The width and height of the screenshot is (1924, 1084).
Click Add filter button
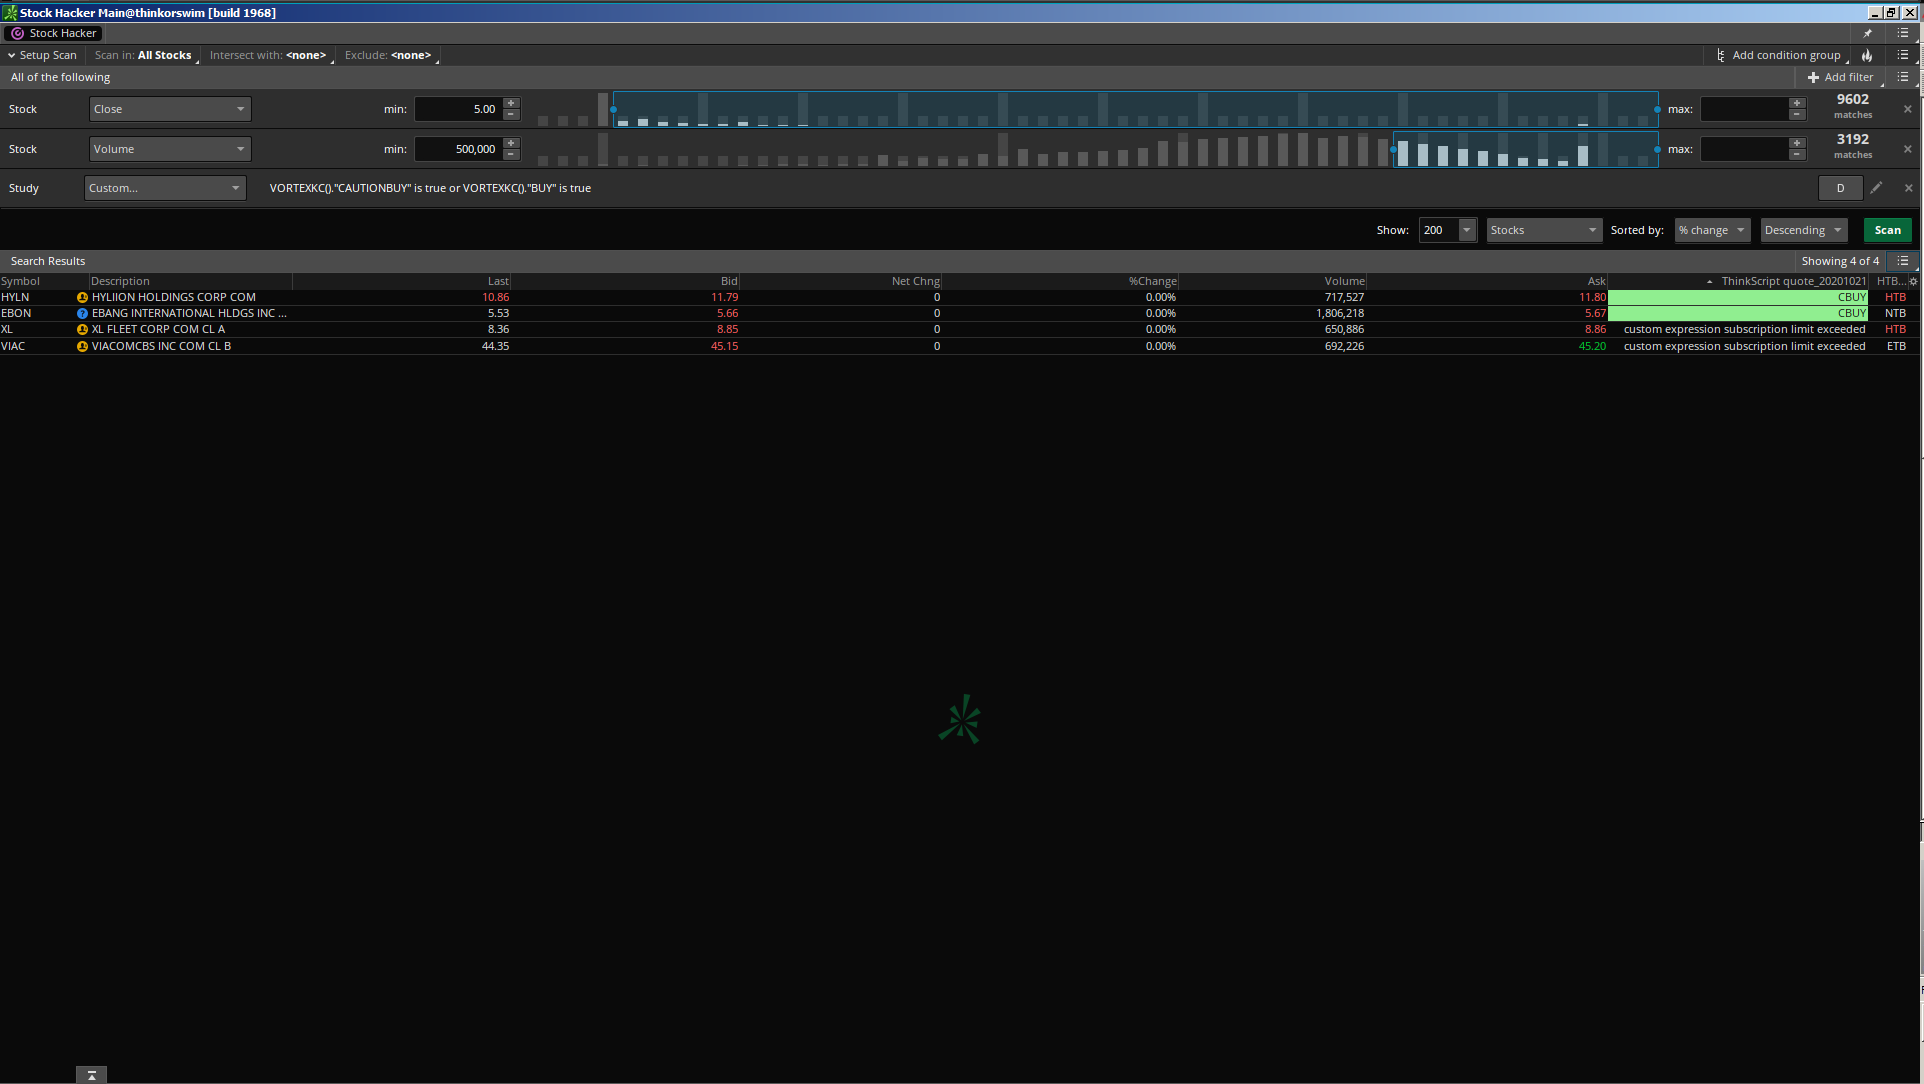pos(1841,77)
